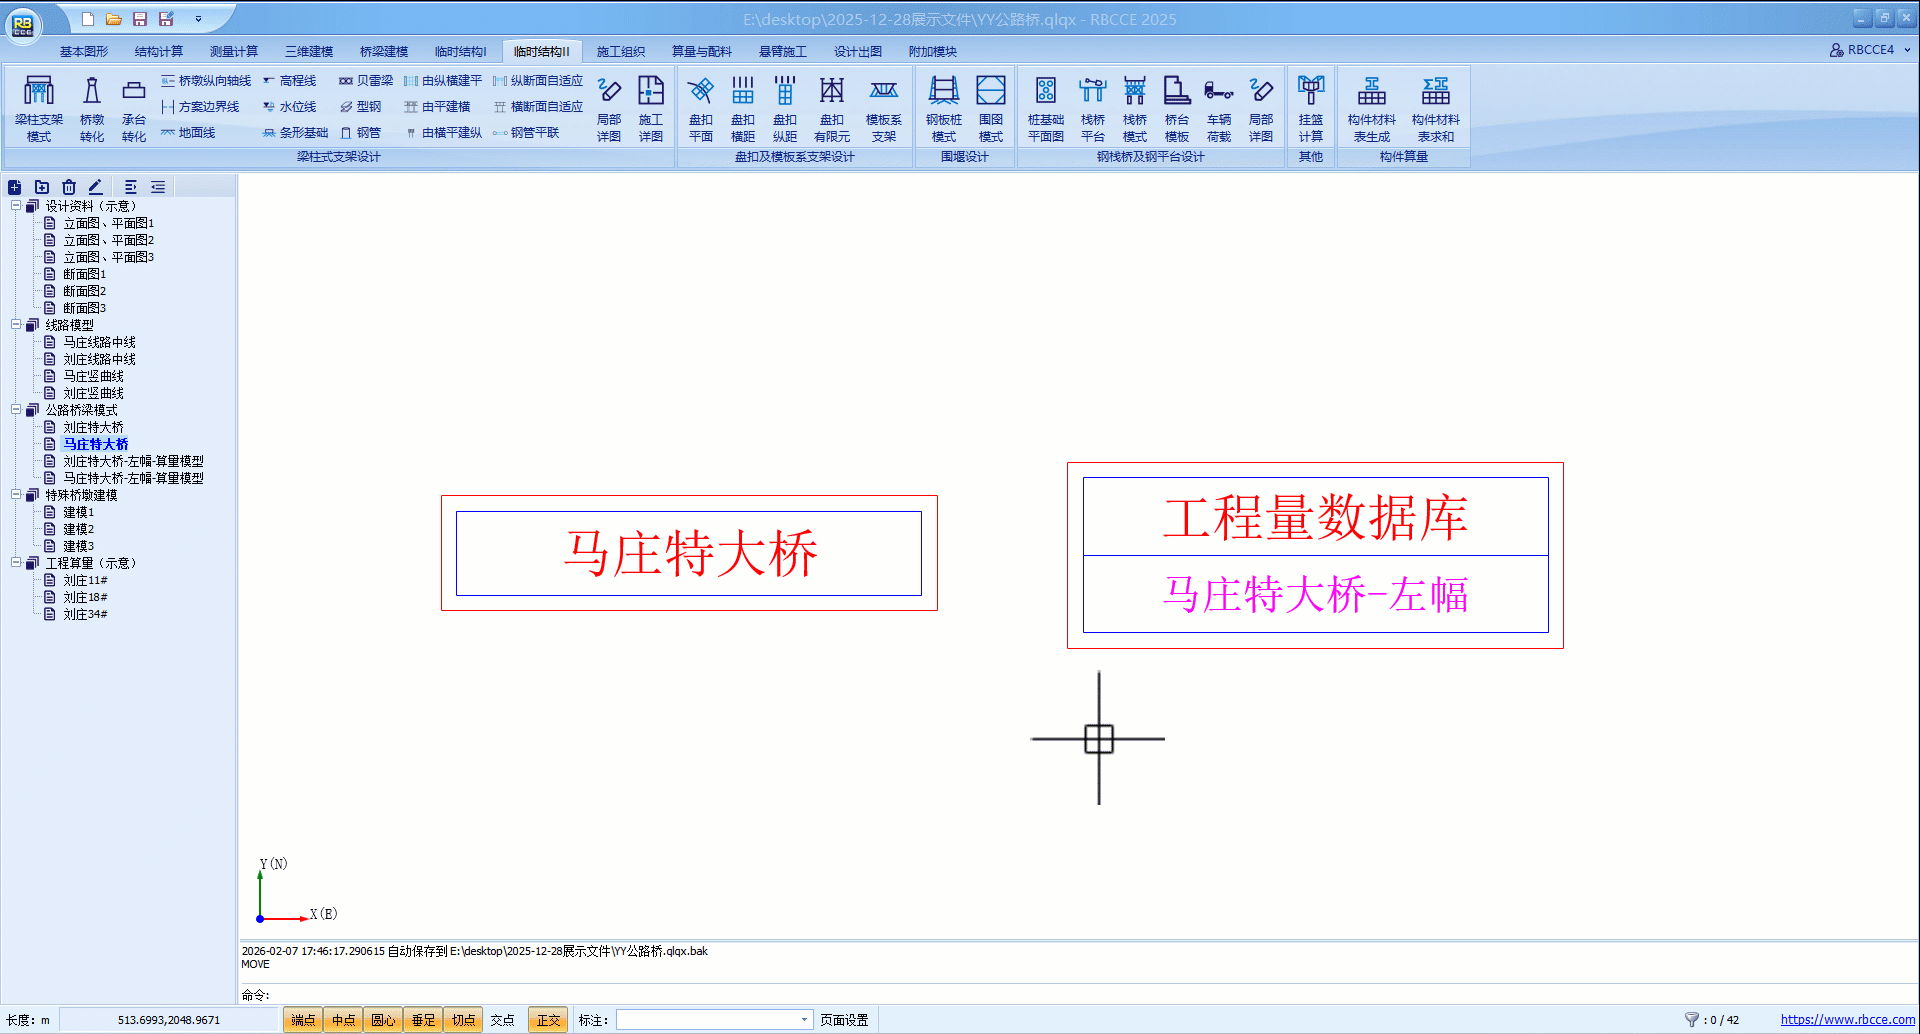Screen dimensions: 1920x1034
Task: Click the 梁柱支架模式 ribbon icon
Action: [39, 108]
